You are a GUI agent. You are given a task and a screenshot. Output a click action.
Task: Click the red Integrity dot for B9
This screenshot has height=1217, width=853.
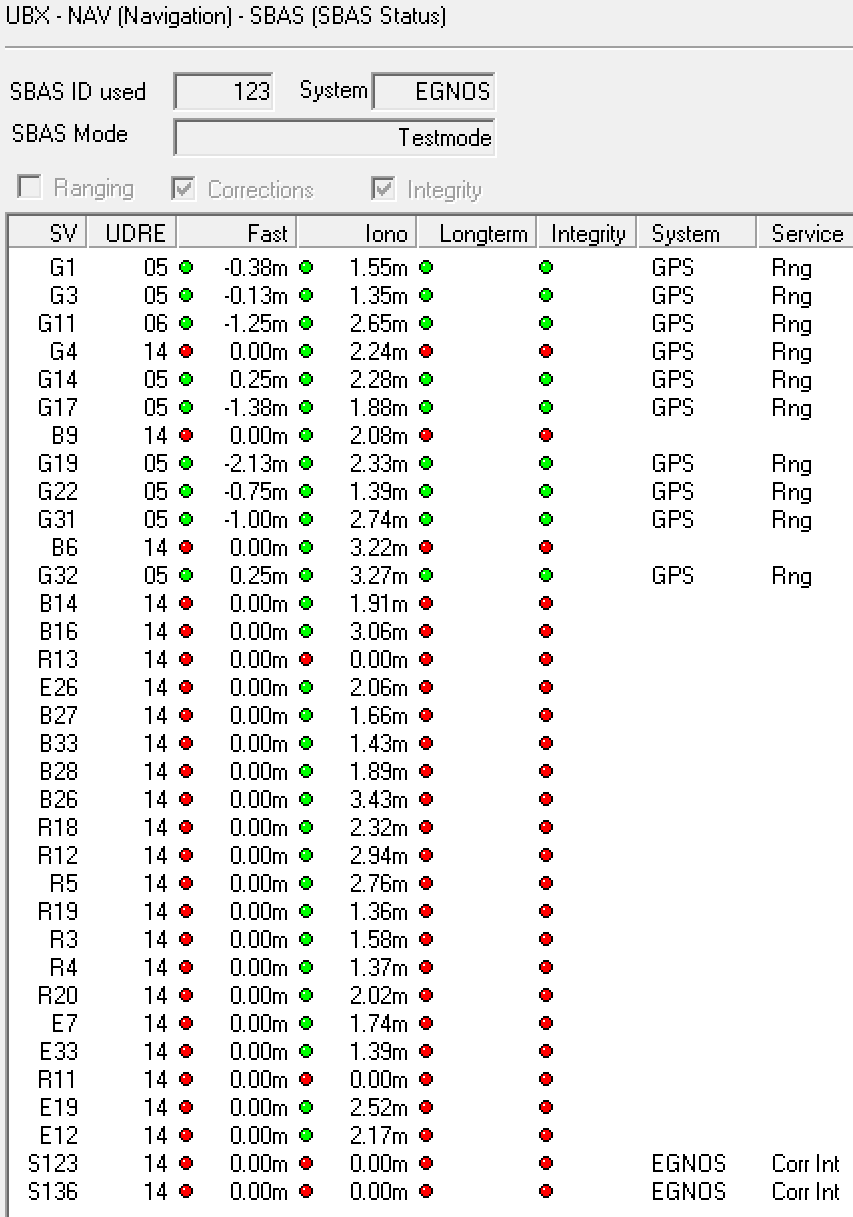click(x=546, y=436)
